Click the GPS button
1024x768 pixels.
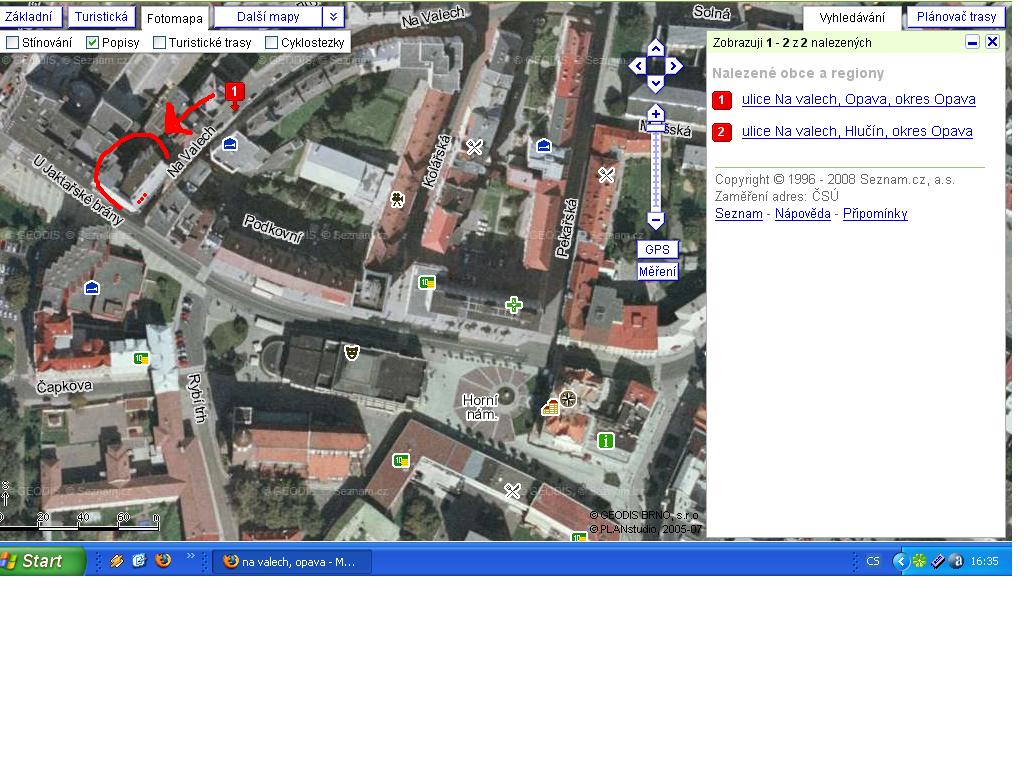point(657,249)
